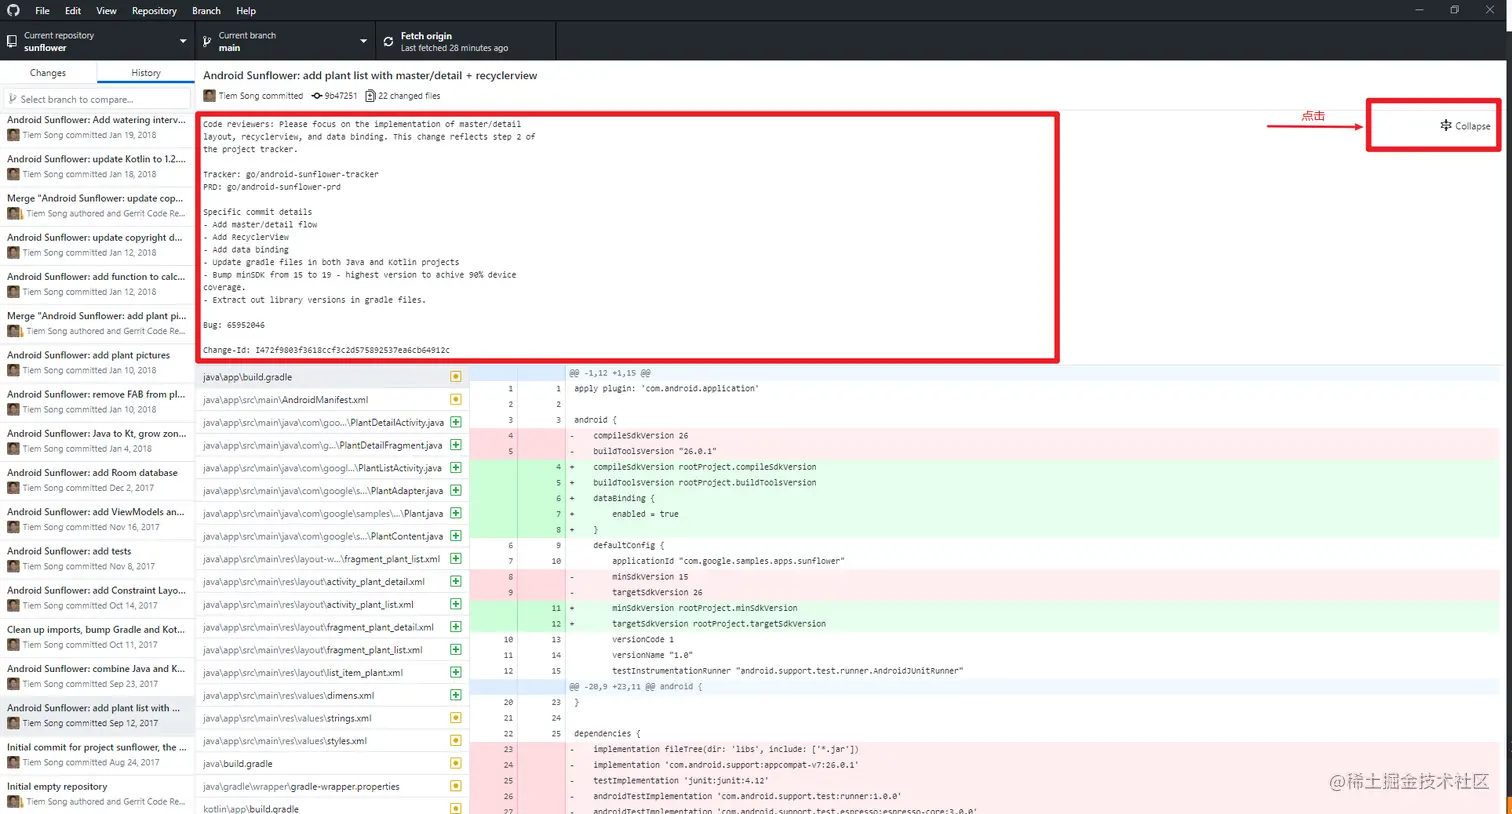Click the commit hash 9b47251

[334, 96]
